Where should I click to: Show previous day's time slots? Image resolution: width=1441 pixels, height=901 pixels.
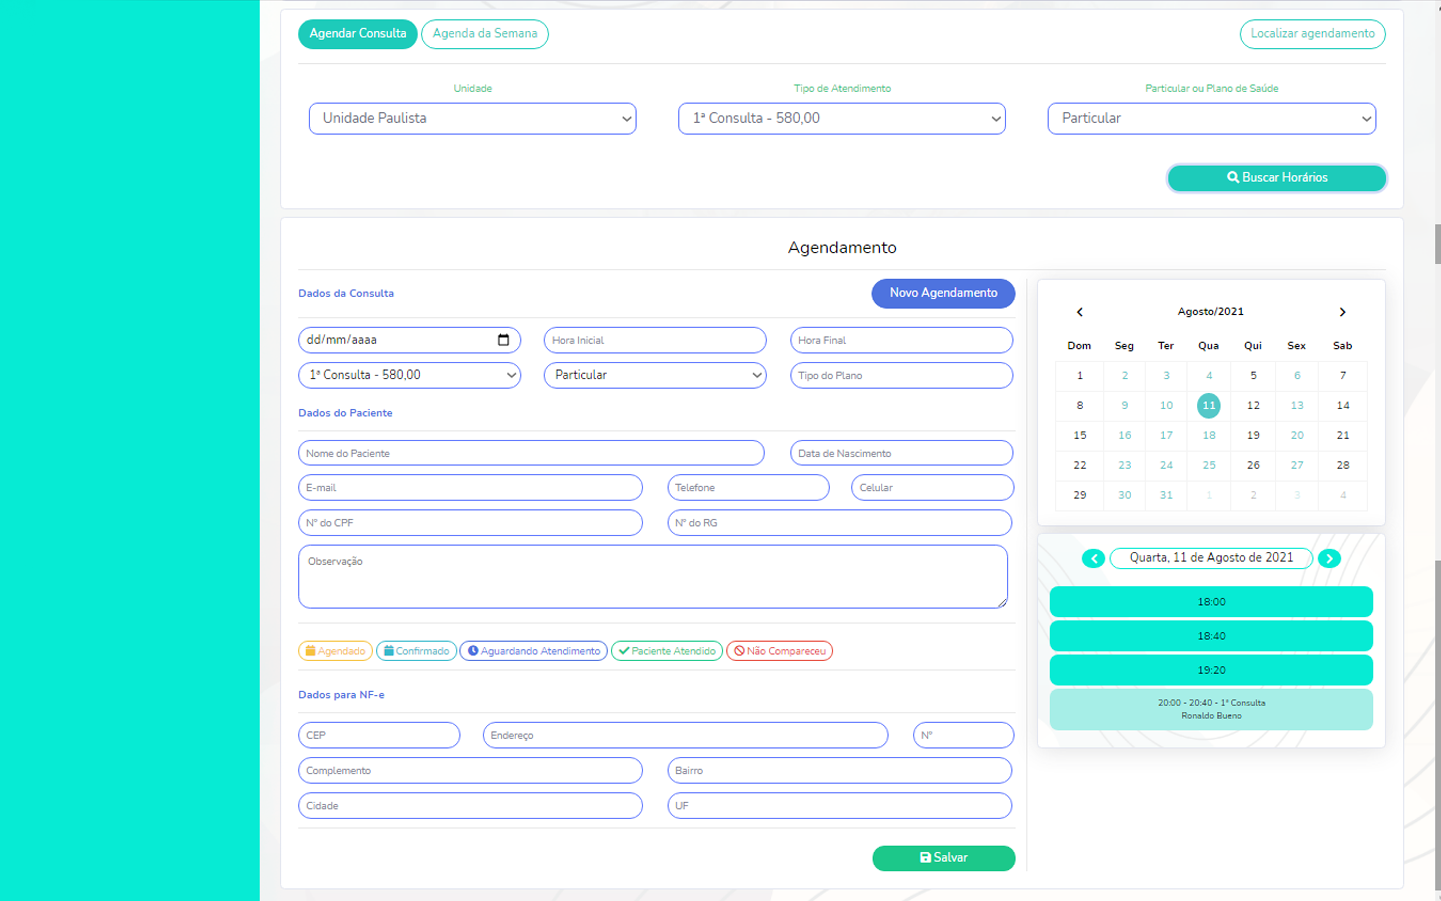pyautogui.click(x=1093, y=559)
